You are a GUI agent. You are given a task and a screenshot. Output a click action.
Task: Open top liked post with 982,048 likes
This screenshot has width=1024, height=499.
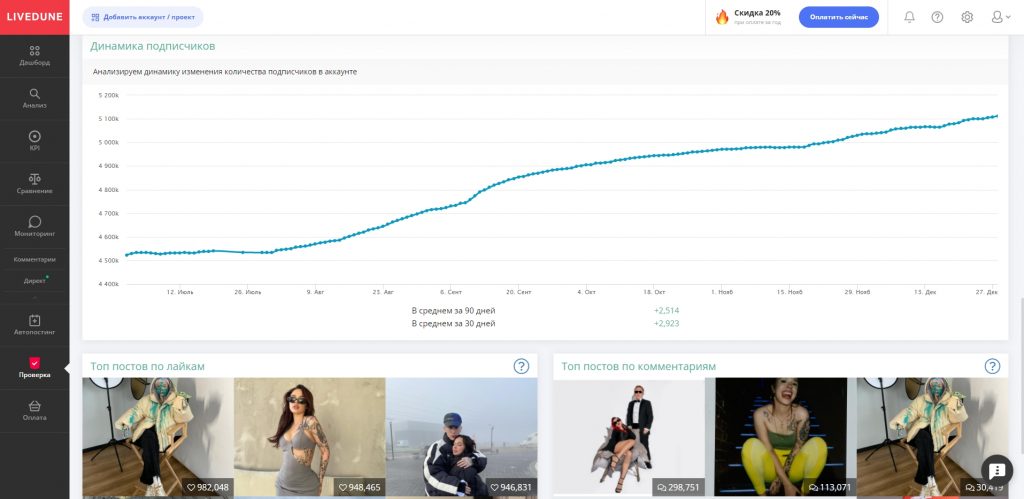point(158,436)
